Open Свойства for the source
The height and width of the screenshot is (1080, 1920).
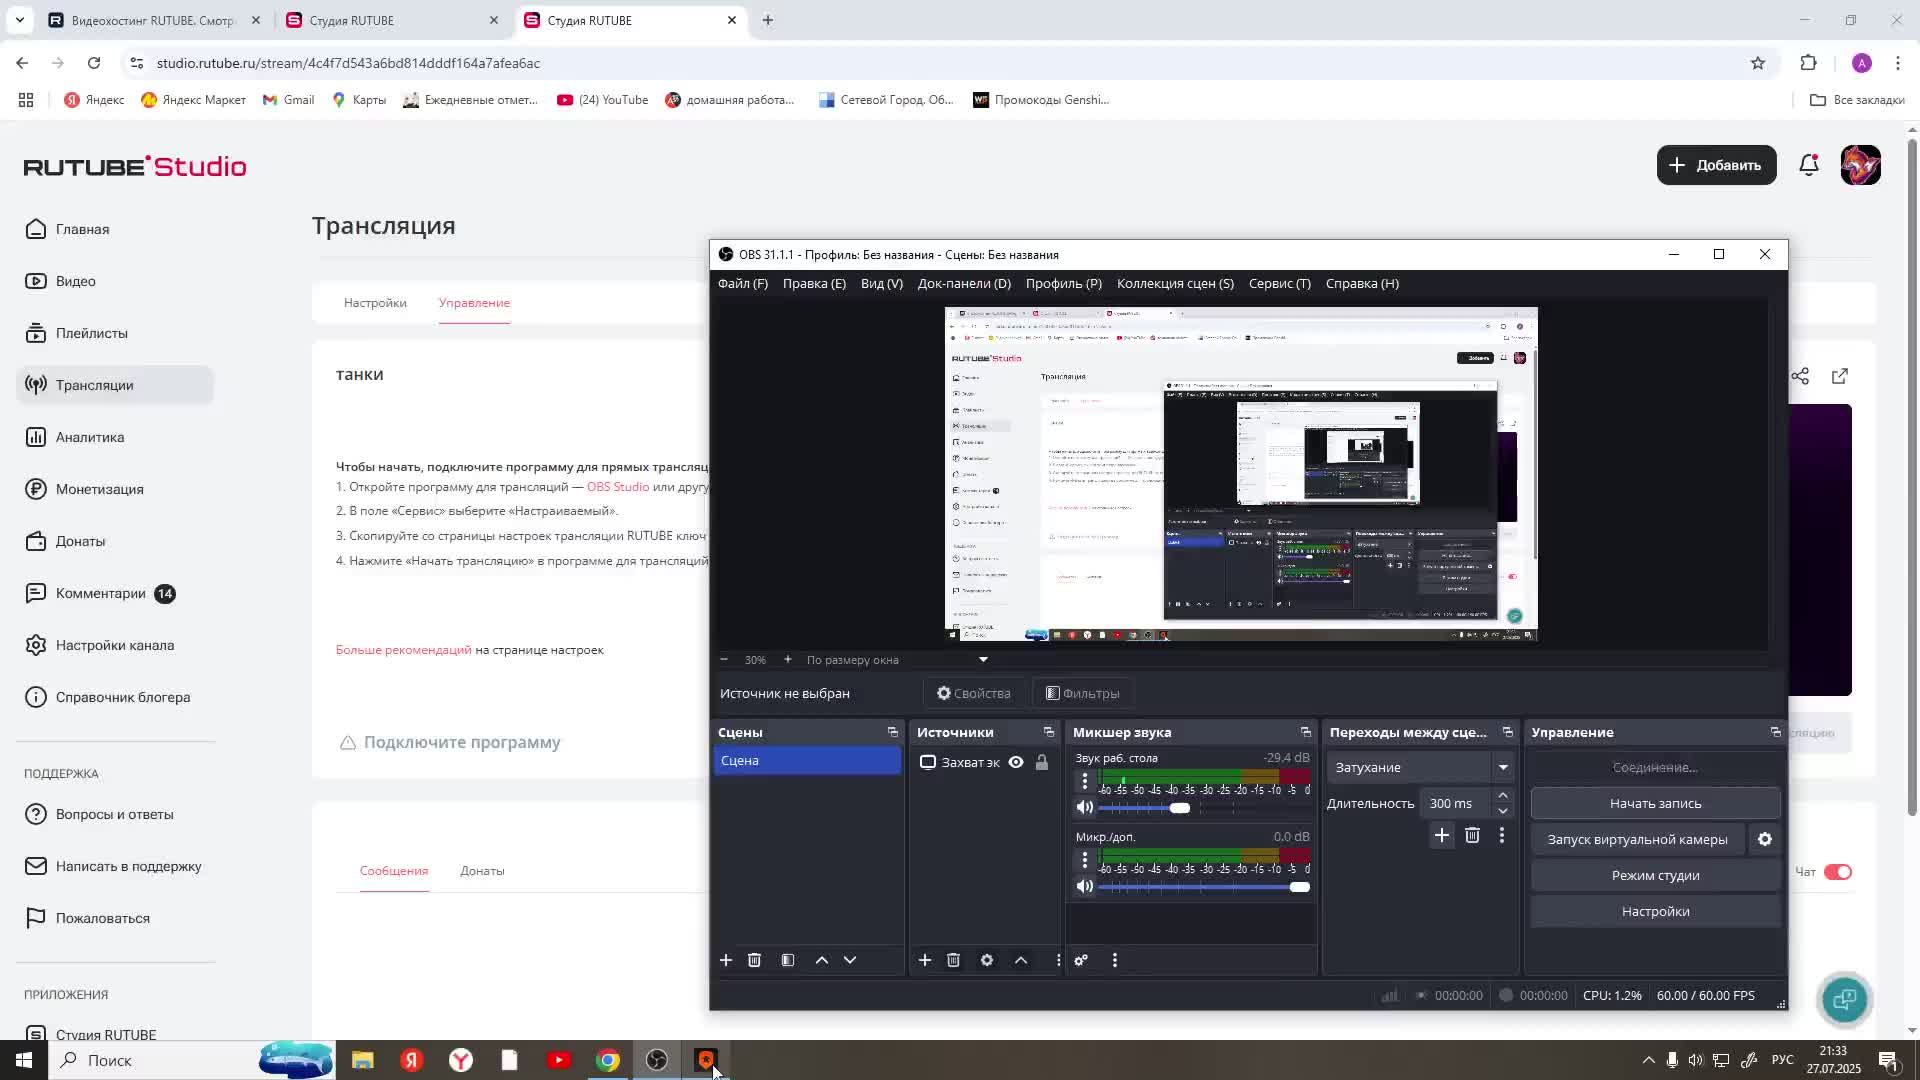coord(973,693)
